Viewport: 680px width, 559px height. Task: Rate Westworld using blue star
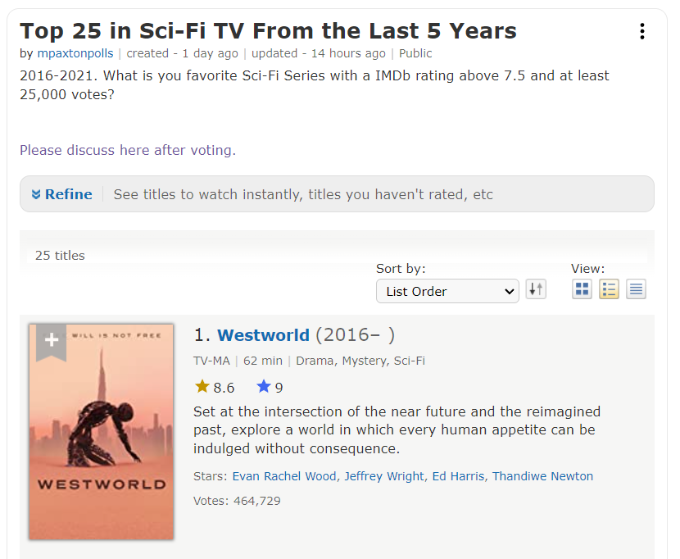[264, 387]
